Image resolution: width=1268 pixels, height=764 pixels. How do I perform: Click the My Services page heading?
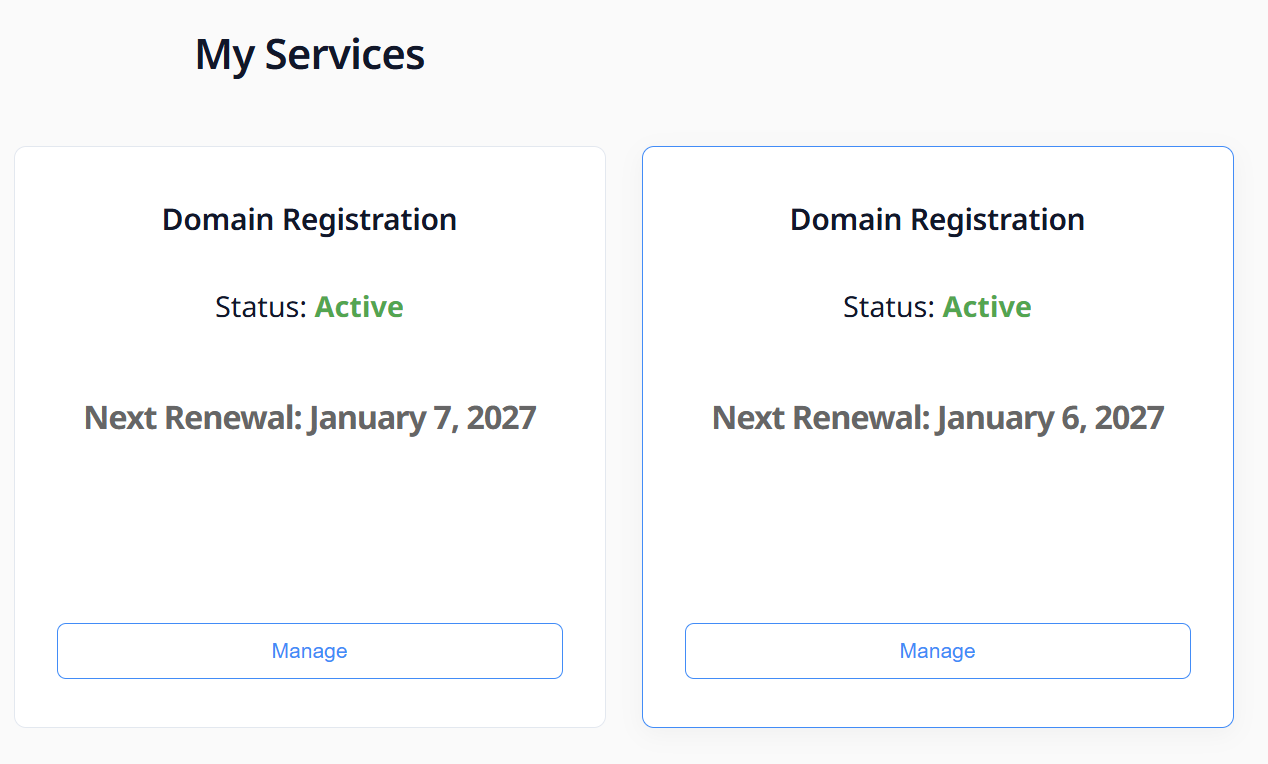tap(310, 54)
